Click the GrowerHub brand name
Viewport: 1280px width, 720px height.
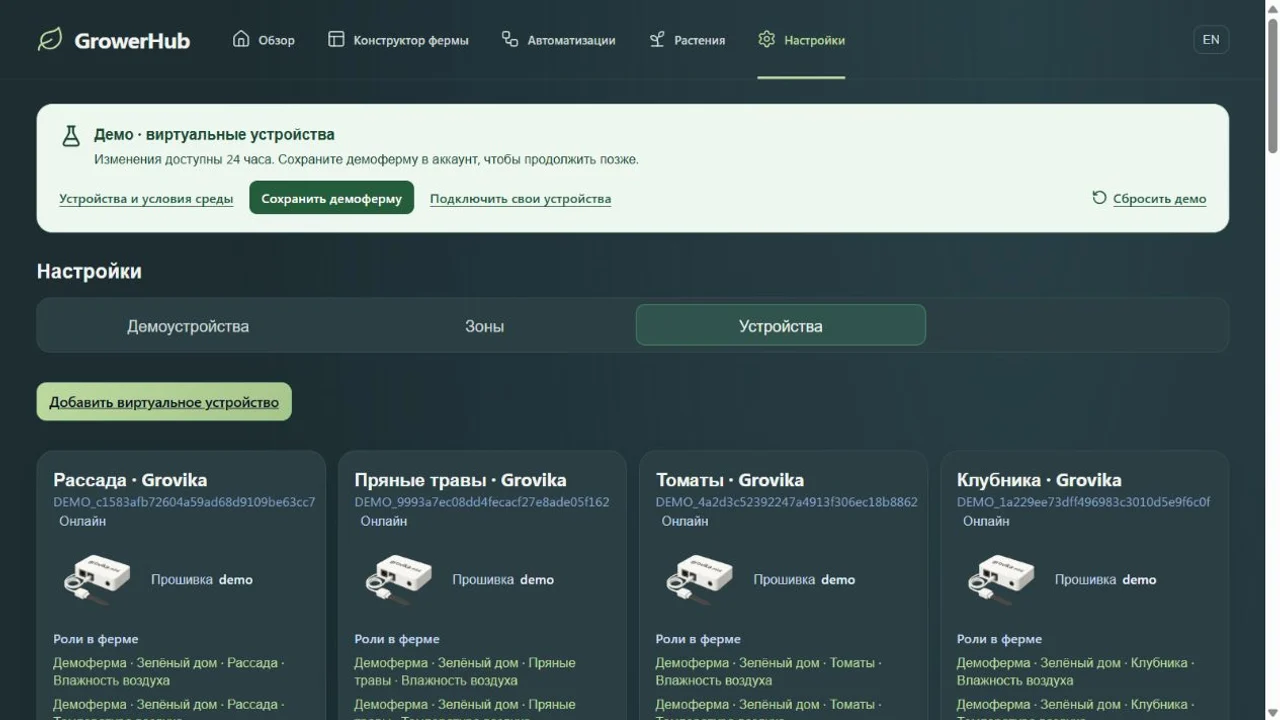point(132,40)
